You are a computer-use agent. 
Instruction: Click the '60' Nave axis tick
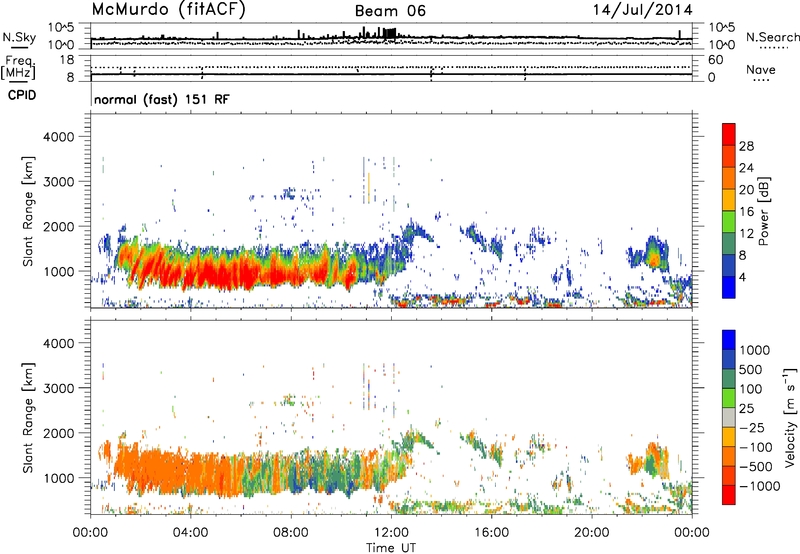(715, 60)
